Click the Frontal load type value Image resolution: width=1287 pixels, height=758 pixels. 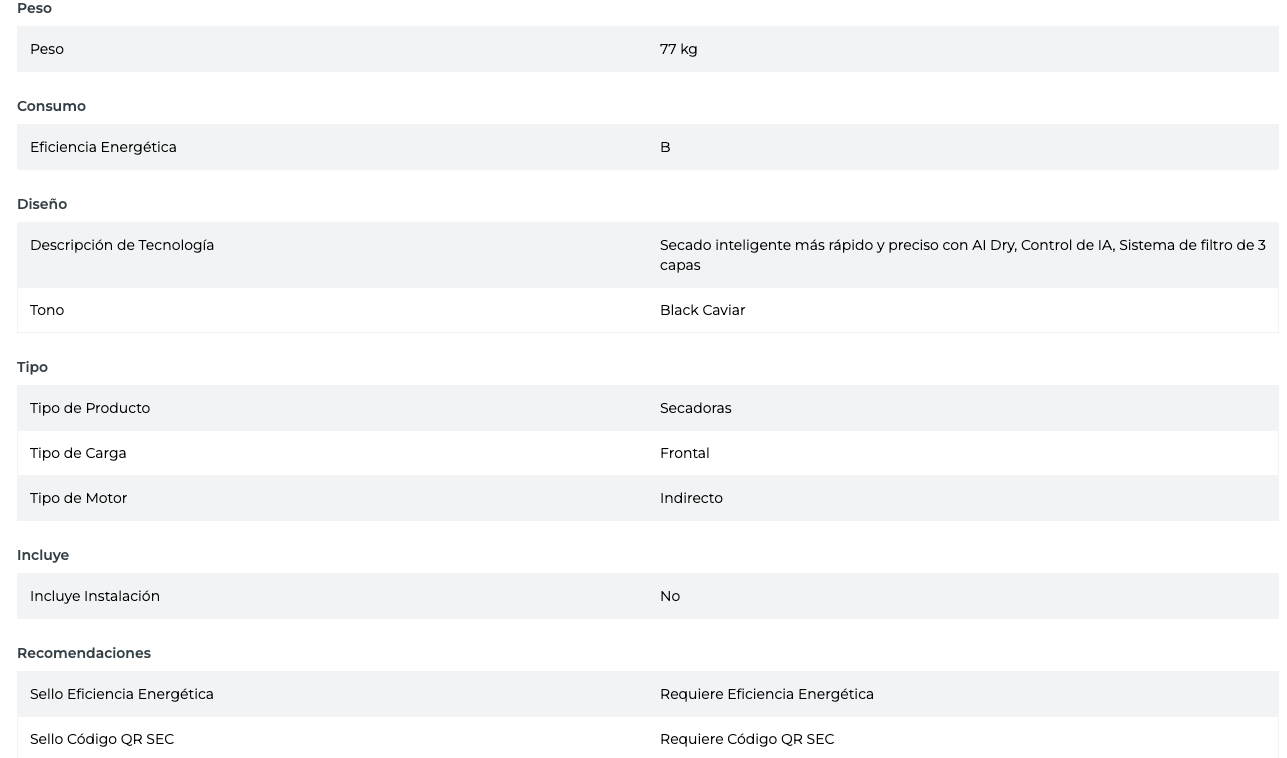coord(684,453)
